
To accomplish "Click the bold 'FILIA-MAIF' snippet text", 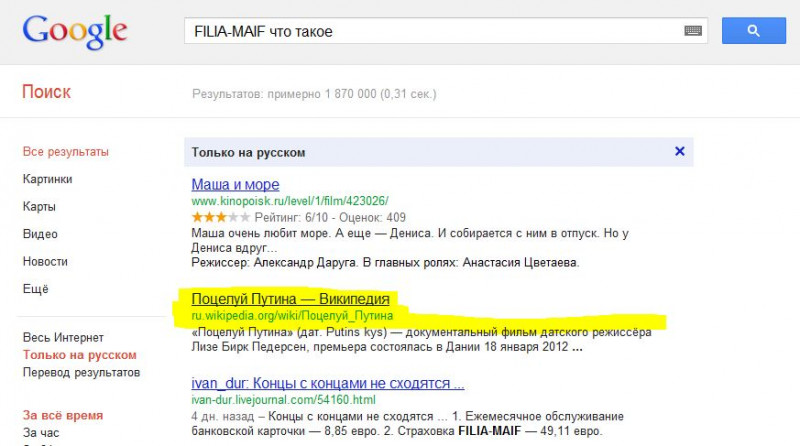I will 489,431.
